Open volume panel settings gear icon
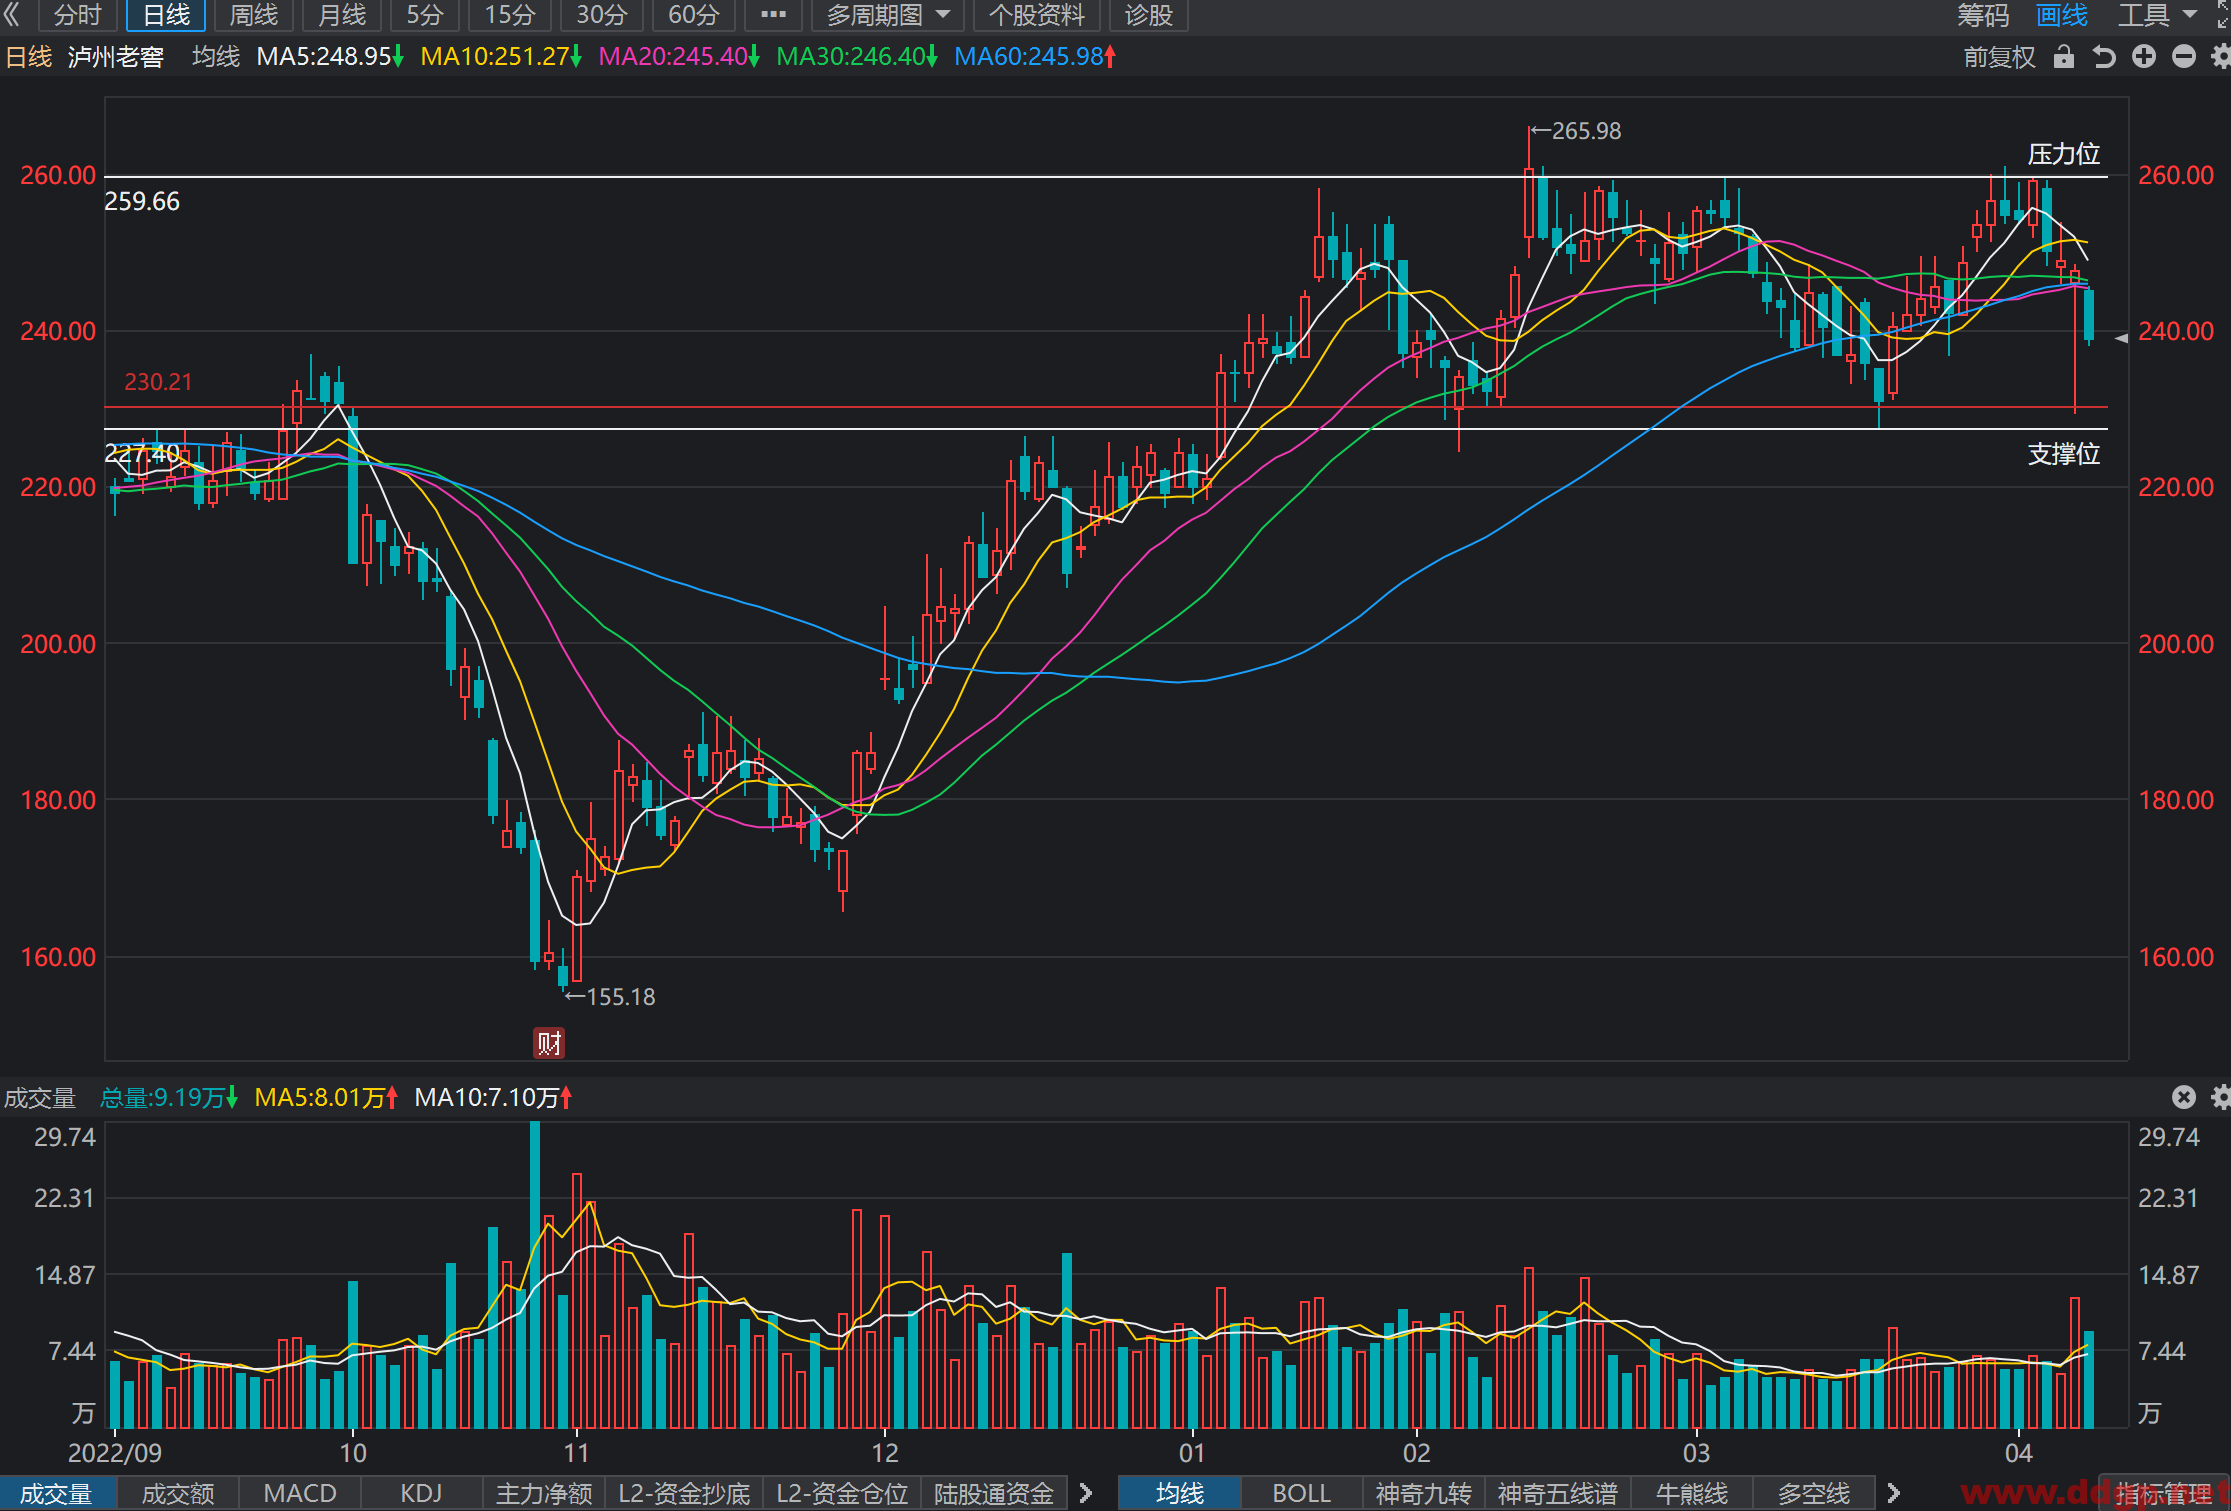 tap(2221, 1097)
